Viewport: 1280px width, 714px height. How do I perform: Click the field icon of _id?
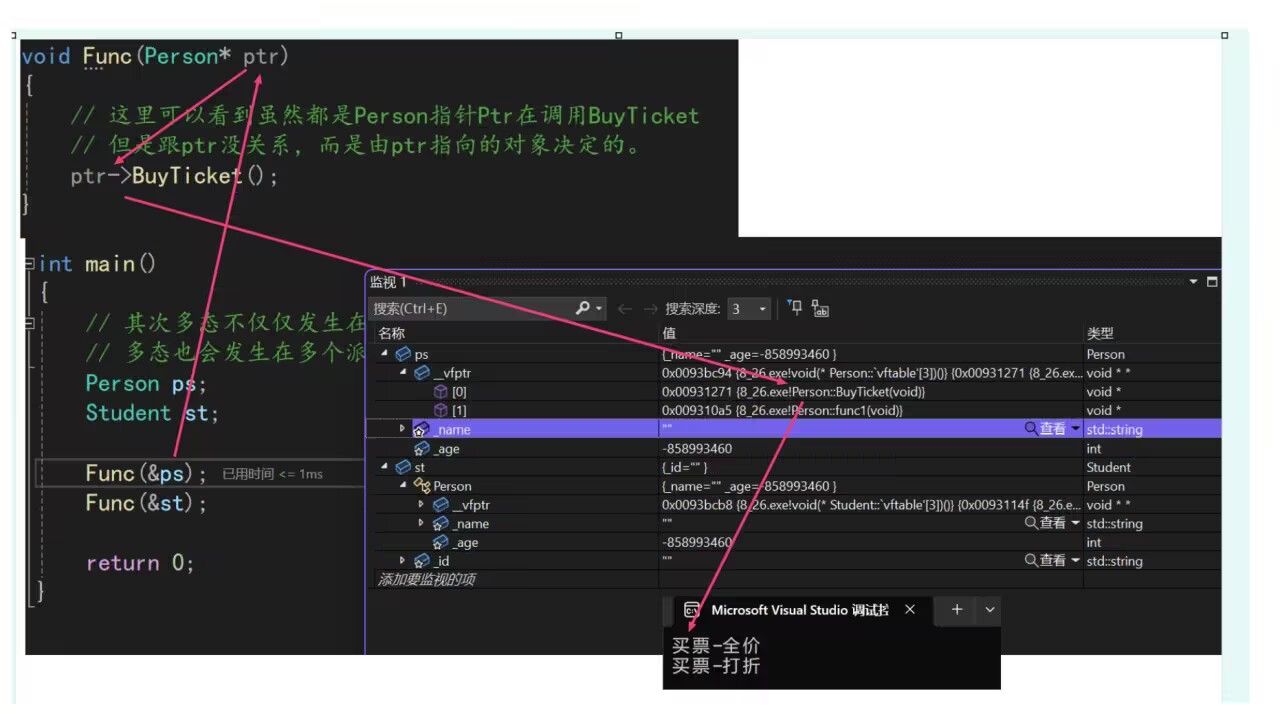422,561
